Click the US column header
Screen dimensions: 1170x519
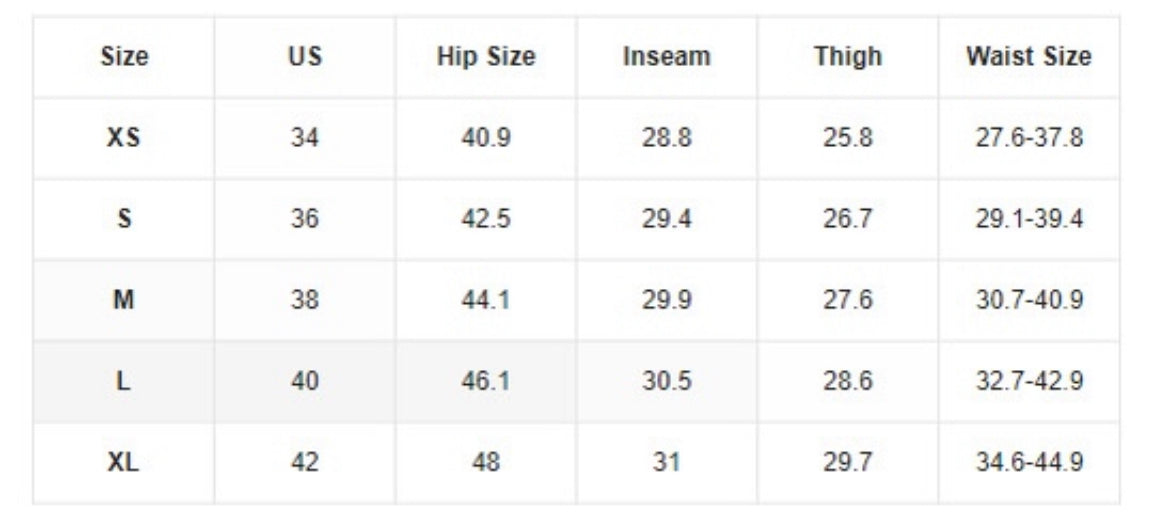[x=305, y=57]
